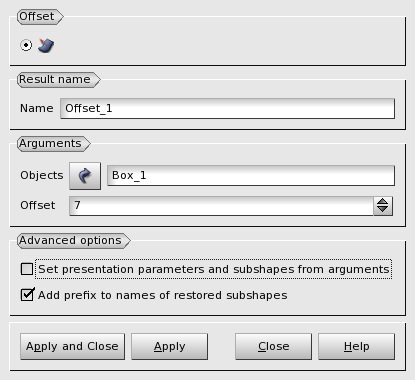Image resolution: width=415 pixels, height=380 pixels.
Task: Click the Objects selection arrow button
Action: pos(85,176)
